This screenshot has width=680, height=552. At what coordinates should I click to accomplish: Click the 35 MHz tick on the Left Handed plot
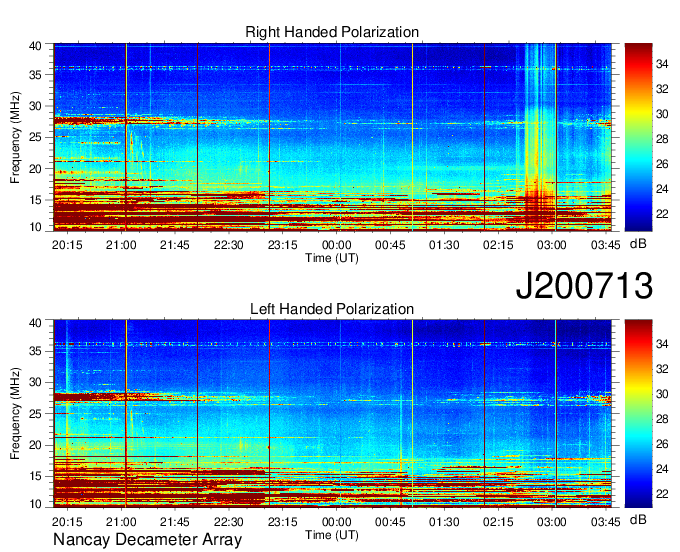pyautogui.click(x=35, y=351)
